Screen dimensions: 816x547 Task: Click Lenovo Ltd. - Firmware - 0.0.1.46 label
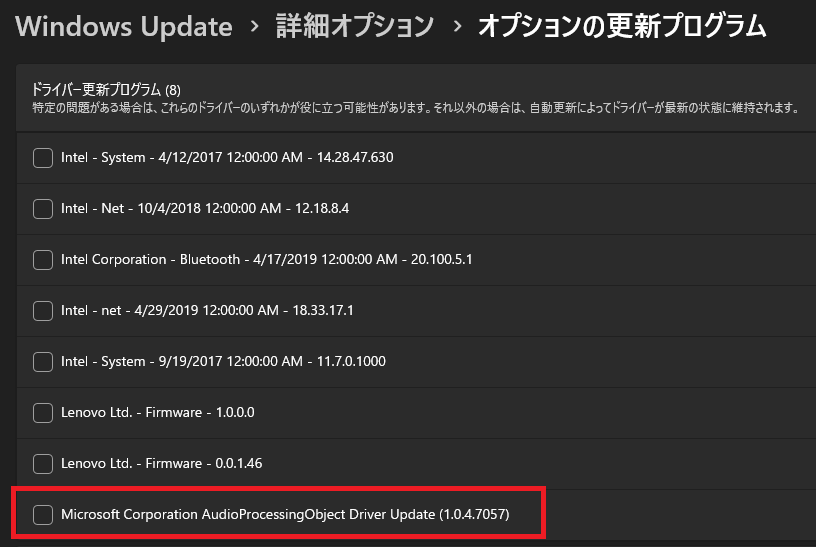click(x=161, y=463)
